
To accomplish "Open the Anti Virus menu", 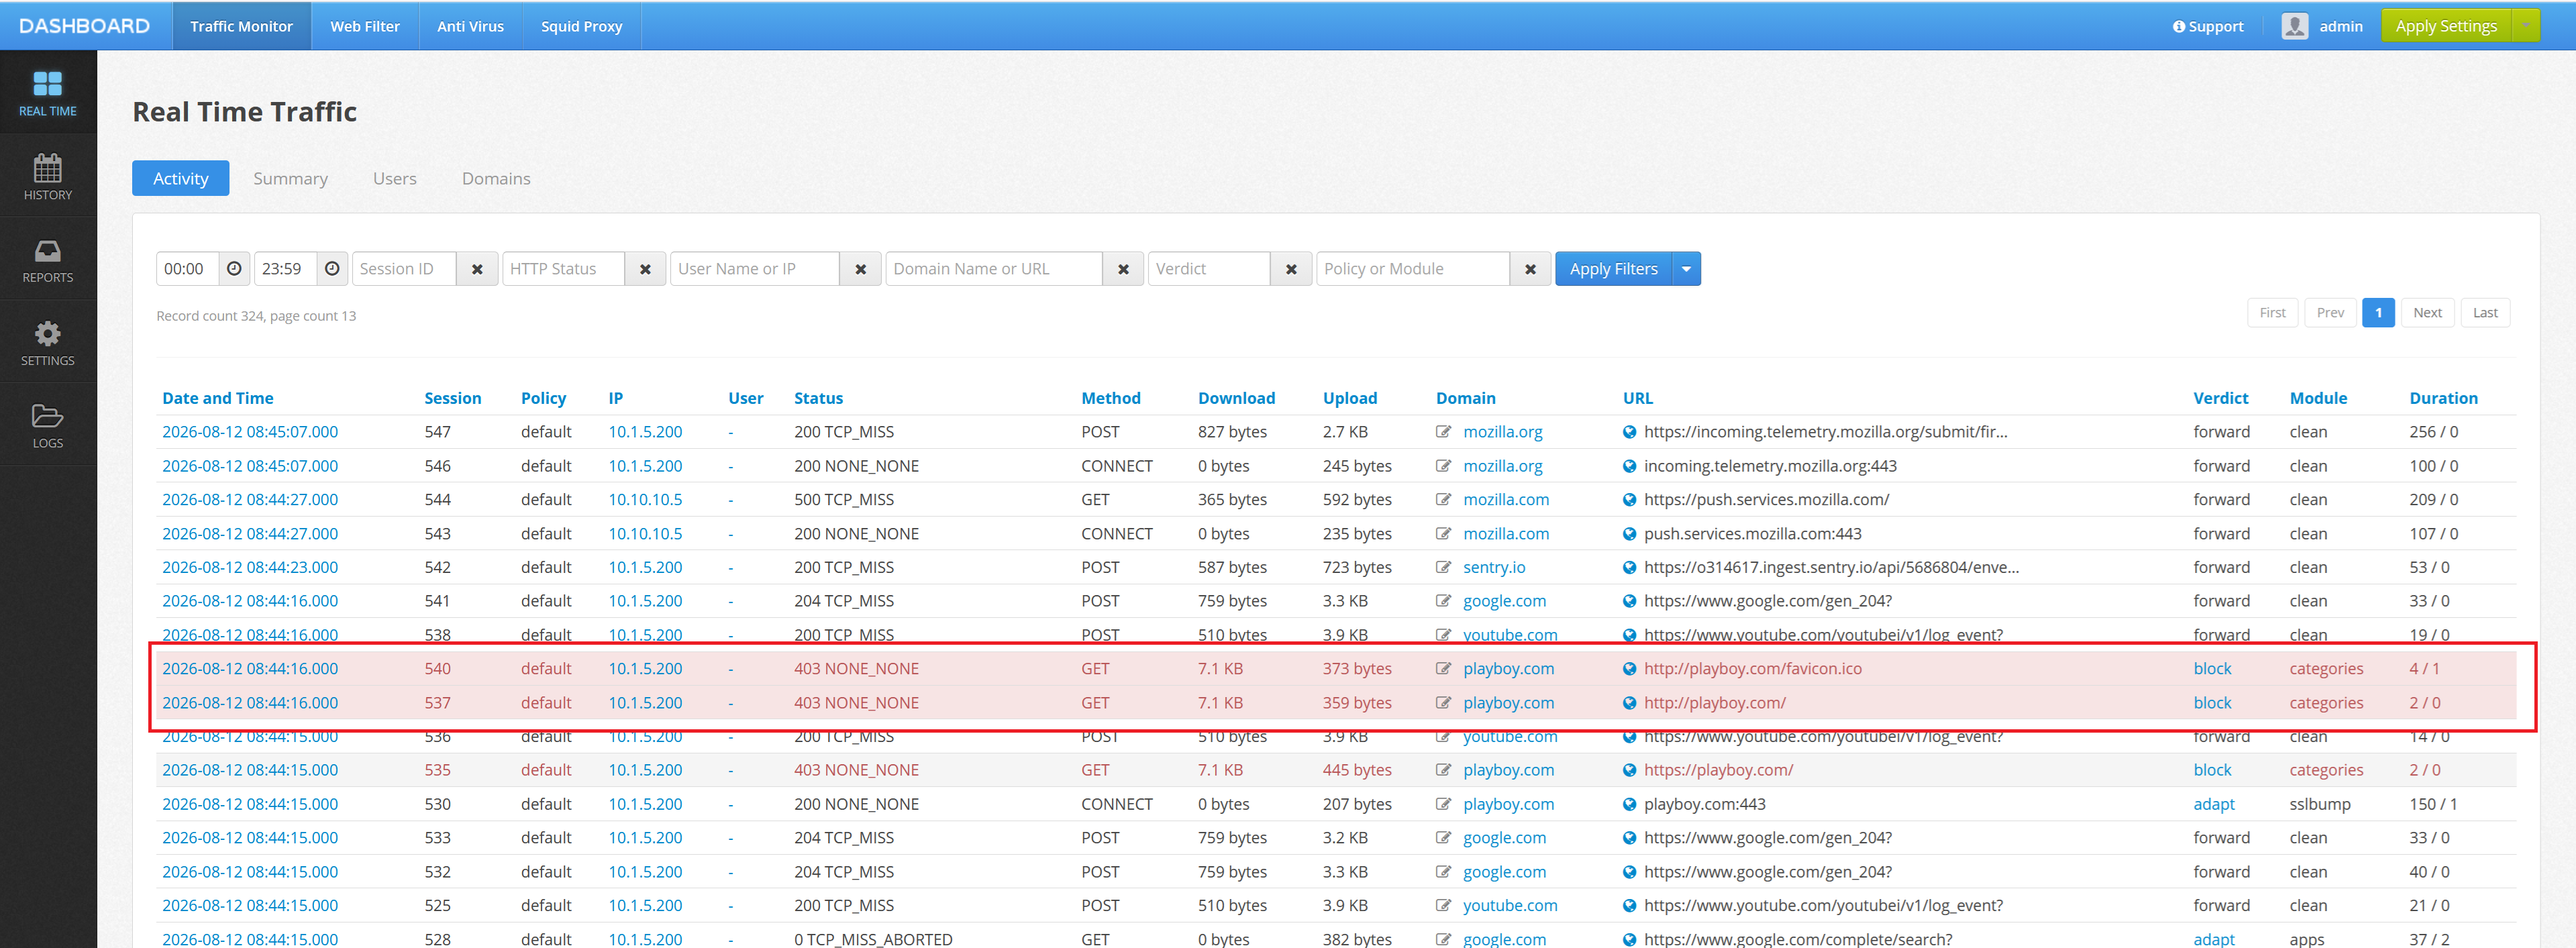I will pos(470,26).
